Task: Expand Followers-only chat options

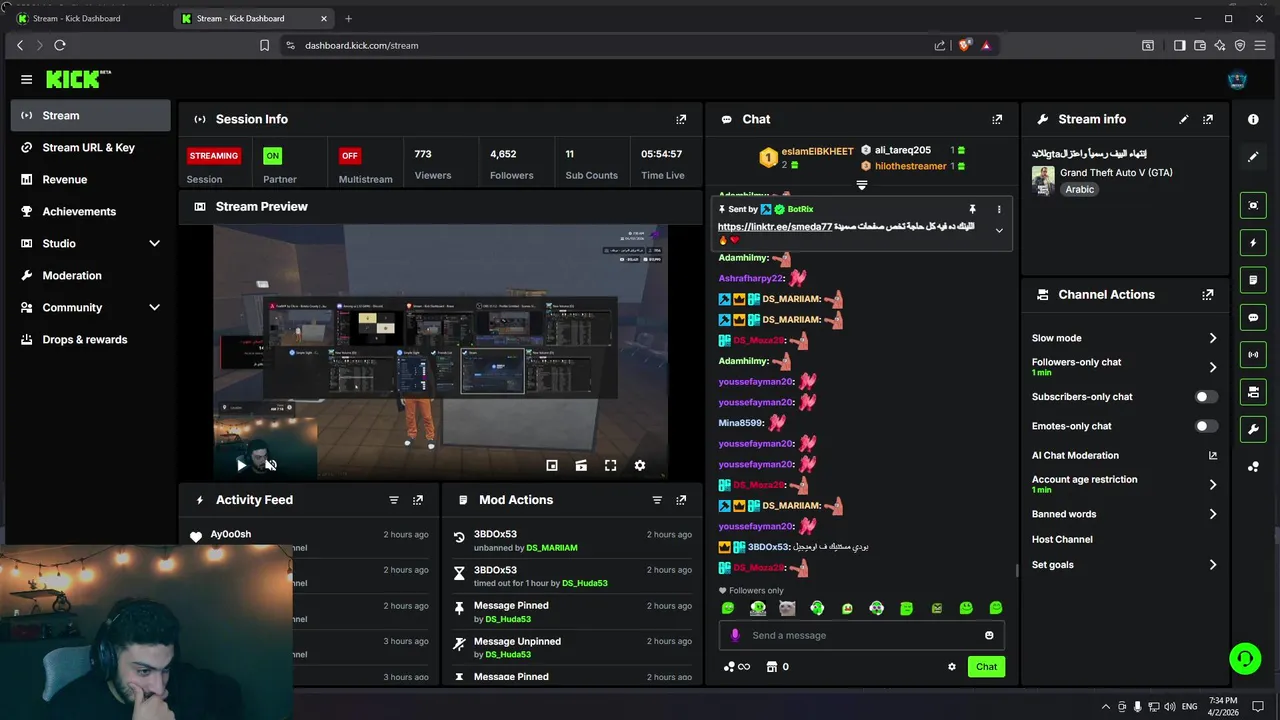Action: coord(1213,367)
